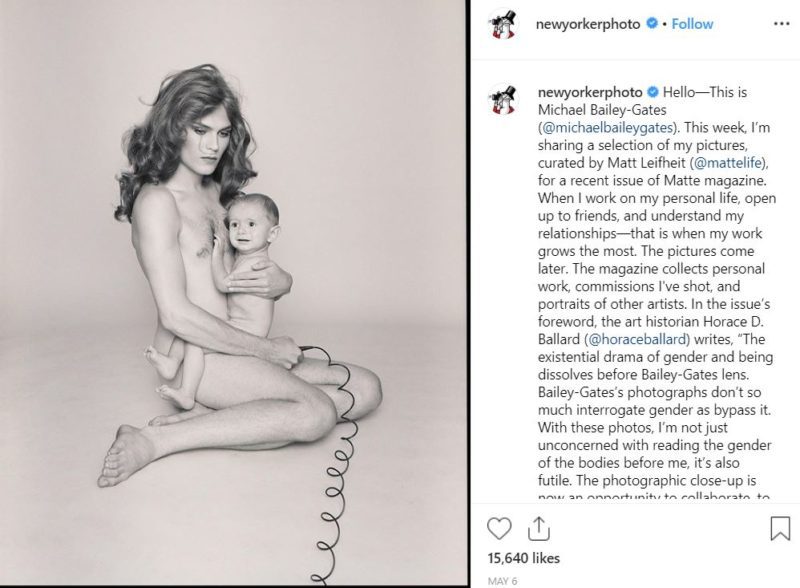
Task: Click the black-and-white portrait photo
Action: [234, 294]
